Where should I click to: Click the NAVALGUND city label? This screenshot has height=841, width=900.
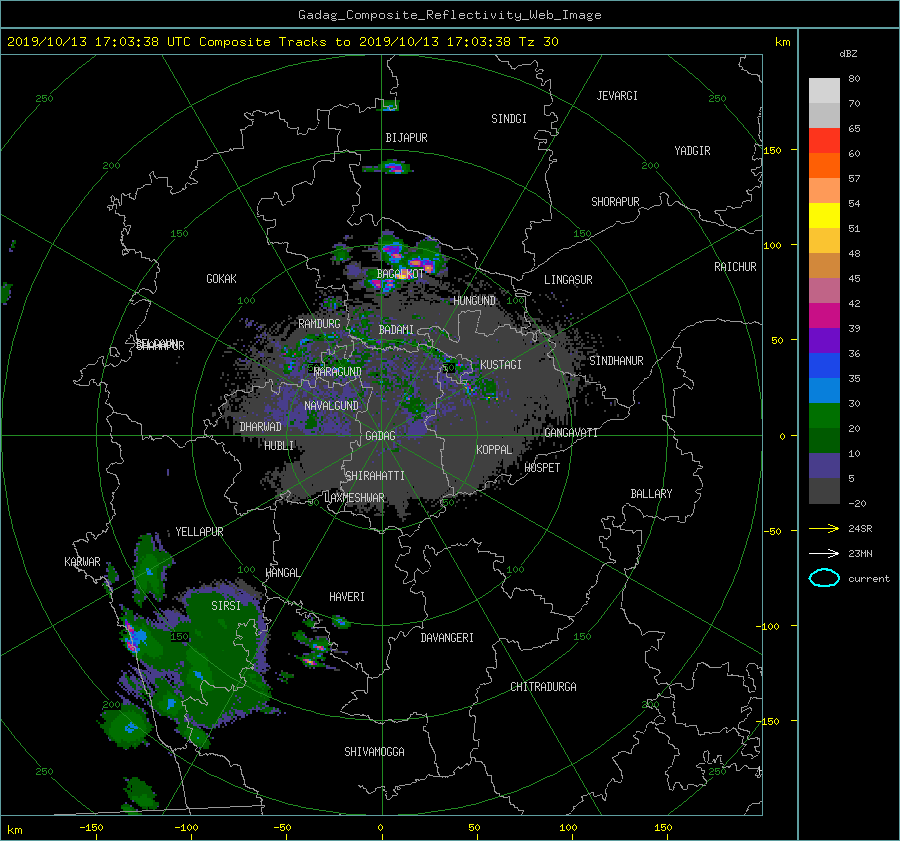point(331,406)
